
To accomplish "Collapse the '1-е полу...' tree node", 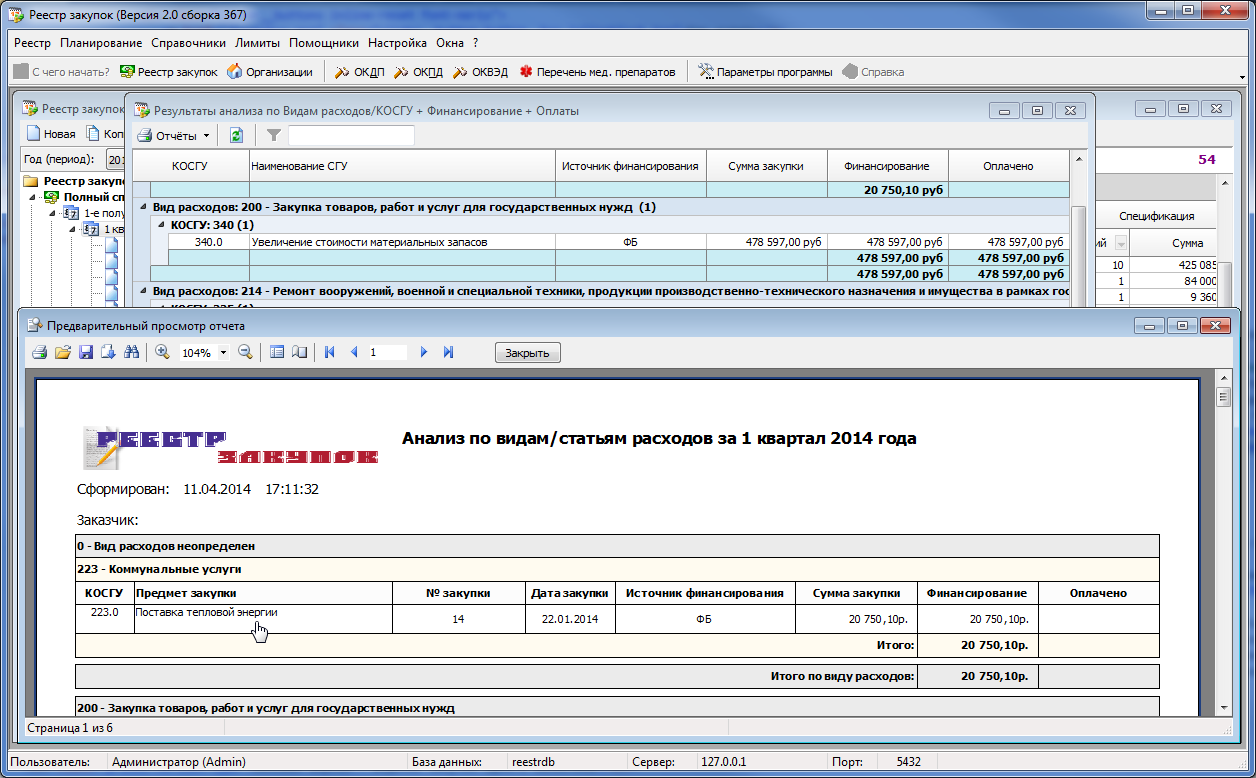I will click(53, 214).
